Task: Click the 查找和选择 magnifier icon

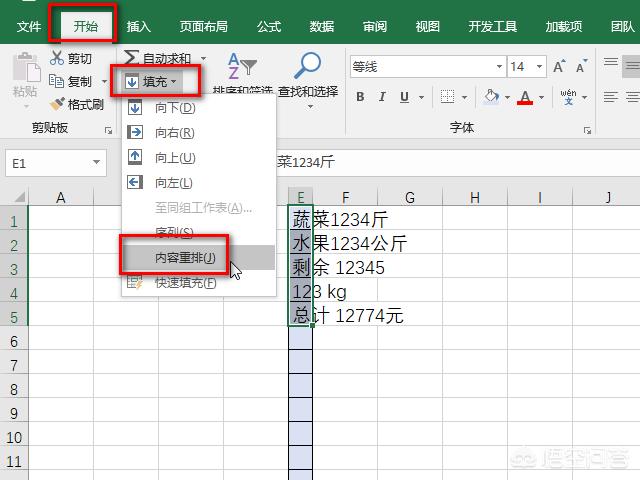Action: coord(307,64)
